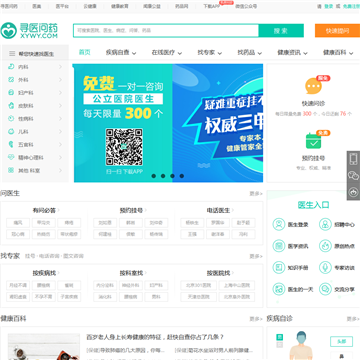Click into the search input field
Screen dimensions: 360x360
coord(166,31)
